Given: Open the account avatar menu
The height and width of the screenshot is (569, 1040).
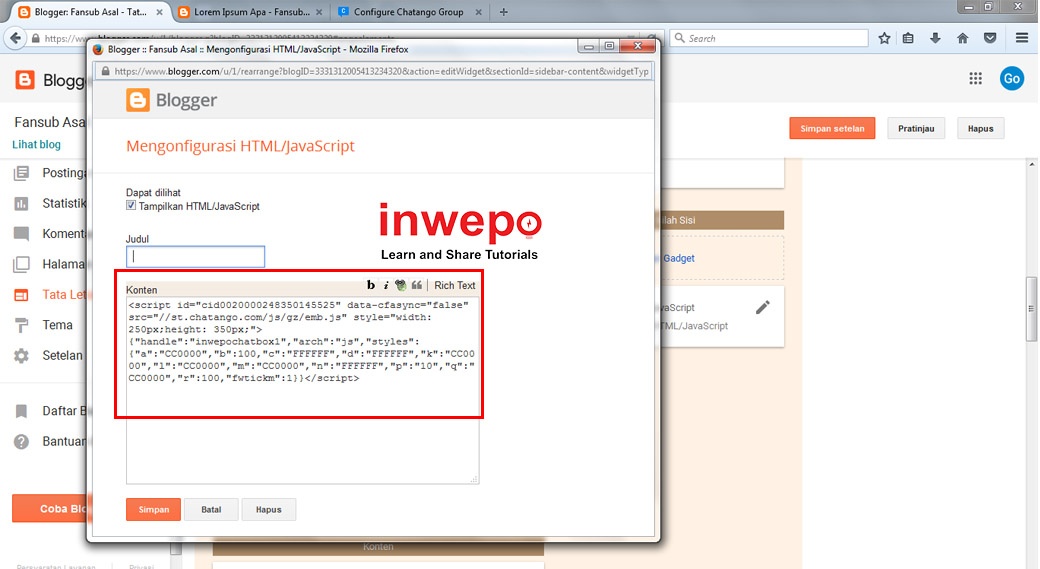Looking at the screenshot, I should coord(1011,78).
